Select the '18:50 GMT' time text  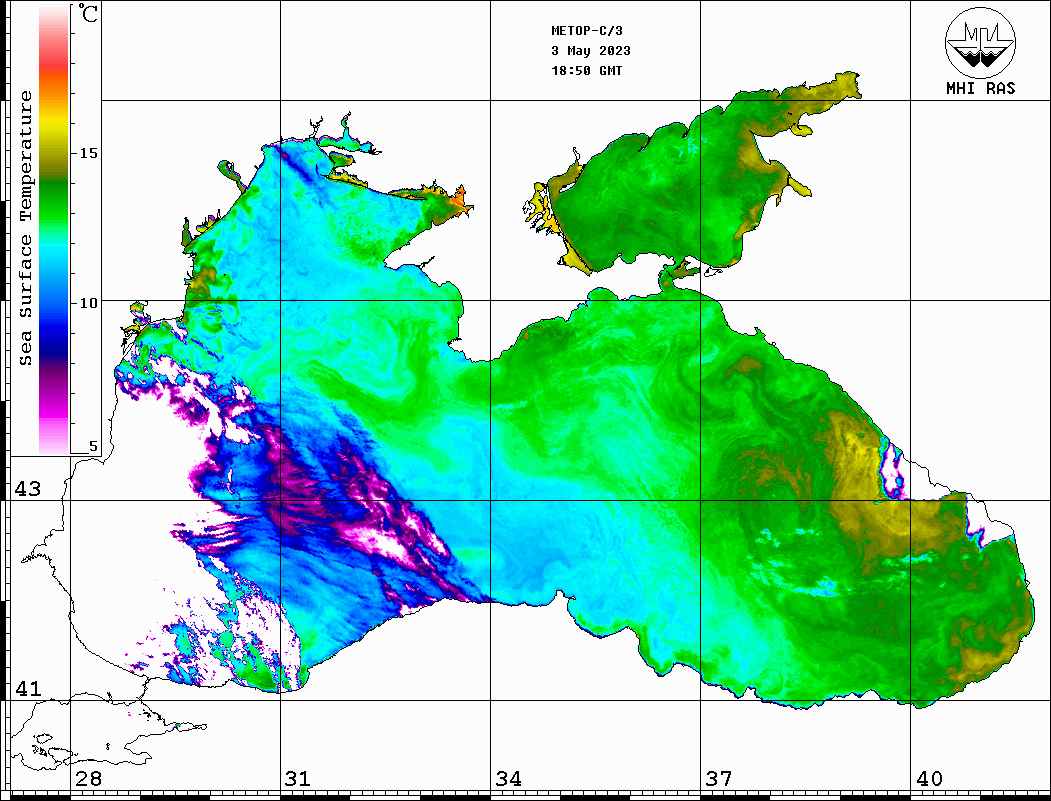coord(587,70)
